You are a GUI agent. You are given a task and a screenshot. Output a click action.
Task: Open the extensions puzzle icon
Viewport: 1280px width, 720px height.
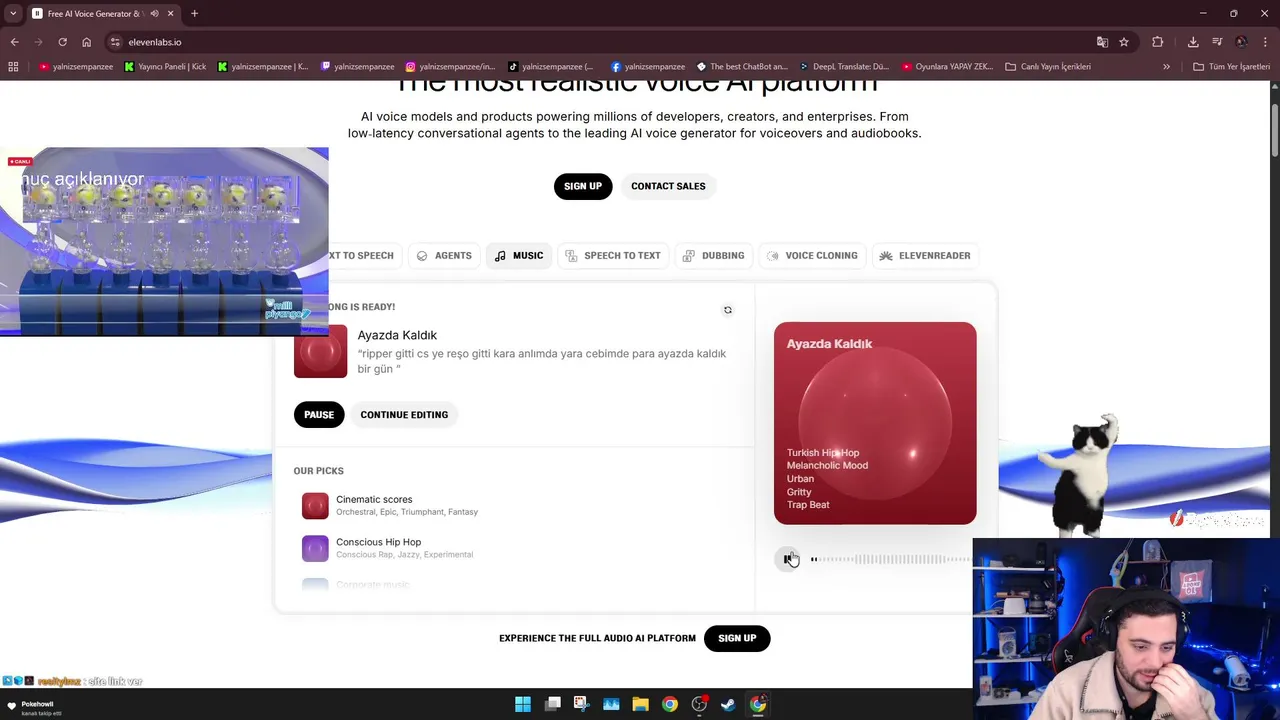pyautogui.click(x=1157, y=42)
